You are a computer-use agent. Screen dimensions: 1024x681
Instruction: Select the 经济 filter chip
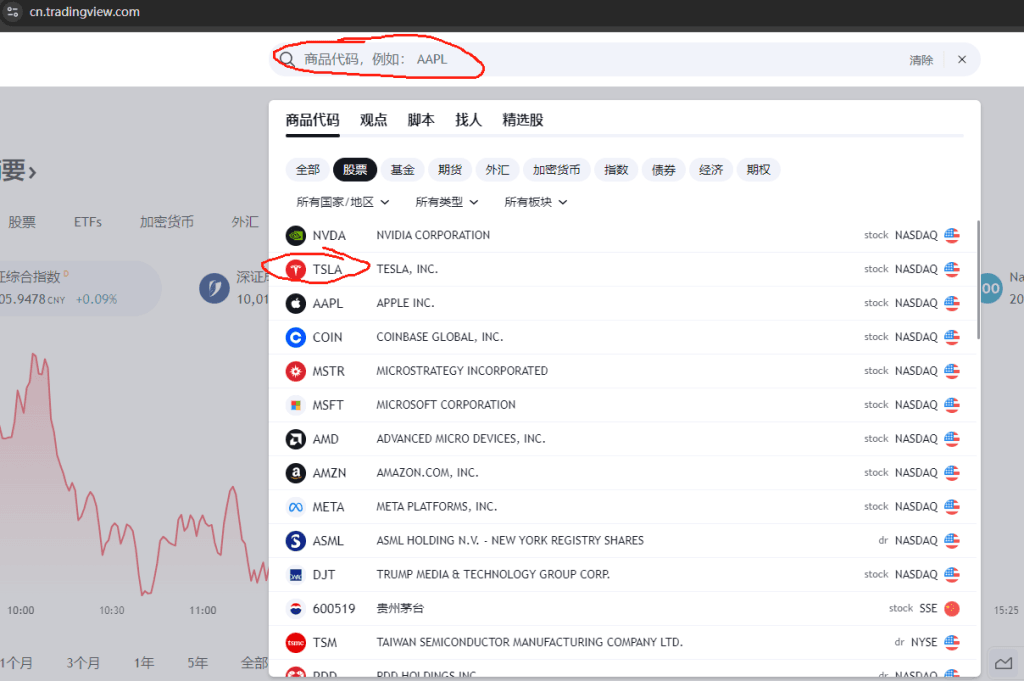coord(711,170)
